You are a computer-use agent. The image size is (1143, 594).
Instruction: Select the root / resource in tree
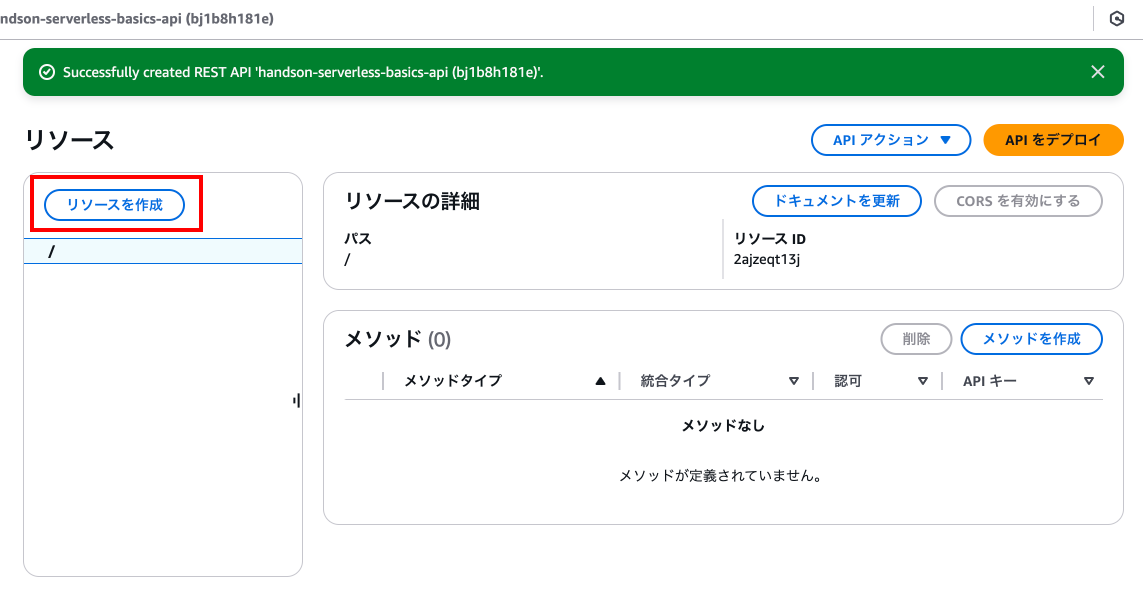coord(163,251)
